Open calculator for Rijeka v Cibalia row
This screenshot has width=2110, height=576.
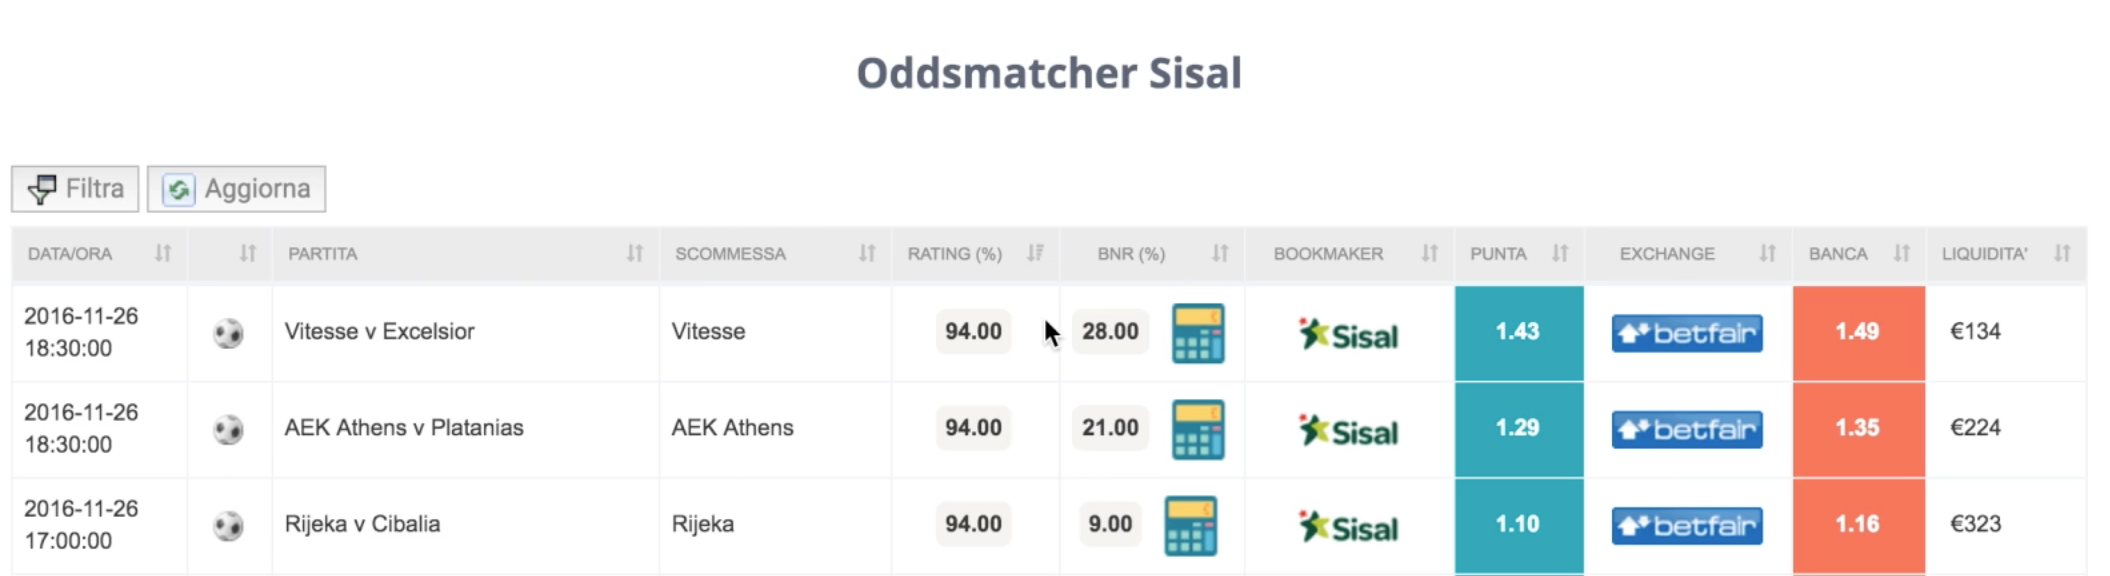pos(1191,525)
